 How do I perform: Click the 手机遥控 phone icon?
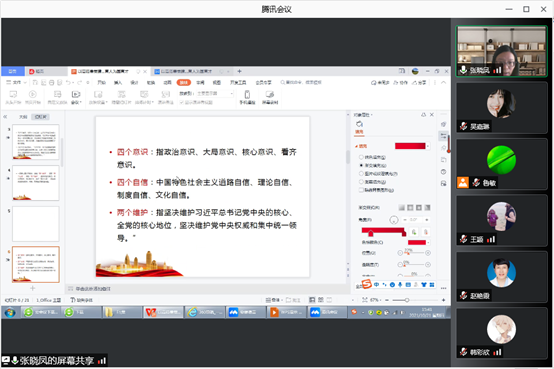point(247,94)
